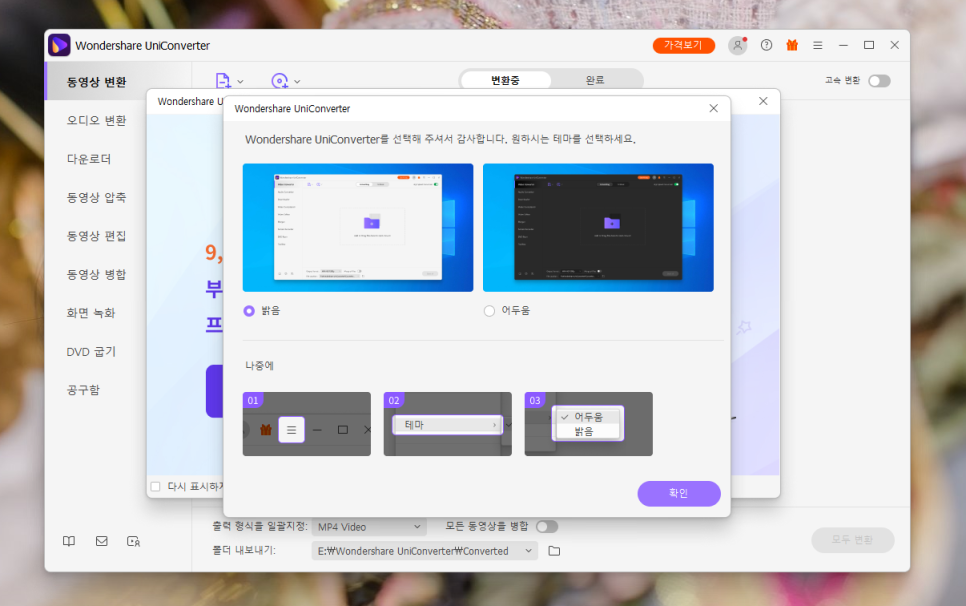Switch to the 변환중 tab
This screenshot has width=966, height=606.
pos(505,80)
